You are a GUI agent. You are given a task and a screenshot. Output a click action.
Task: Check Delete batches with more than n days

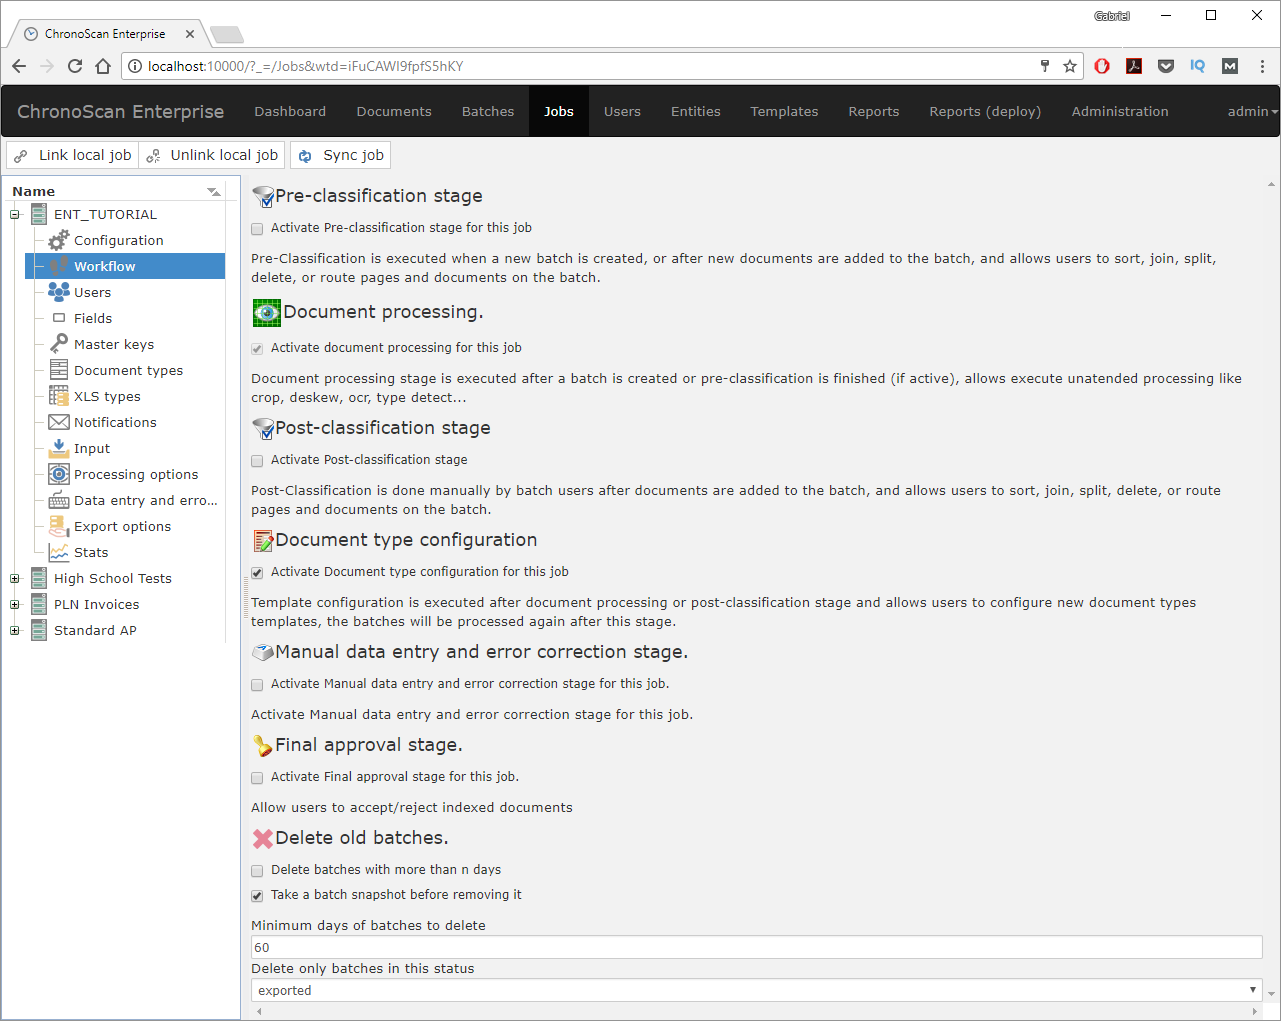257,871
